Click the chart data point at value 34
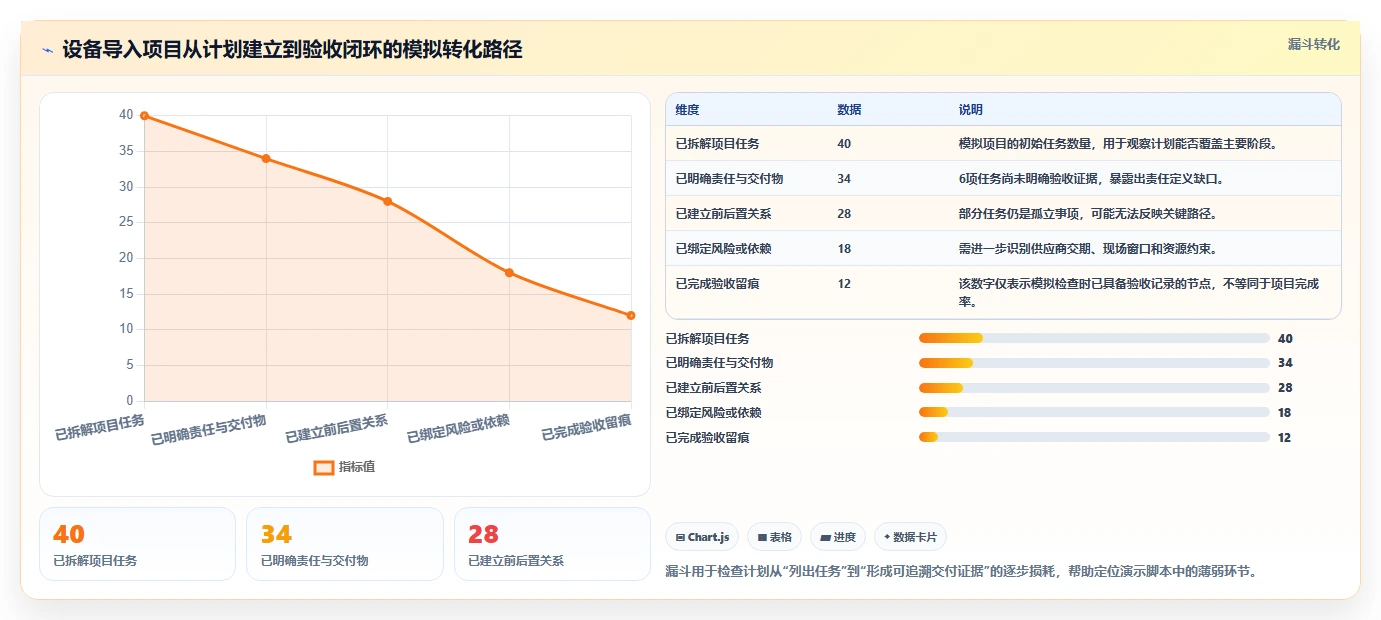1381x620 pixels. point(266,158)
